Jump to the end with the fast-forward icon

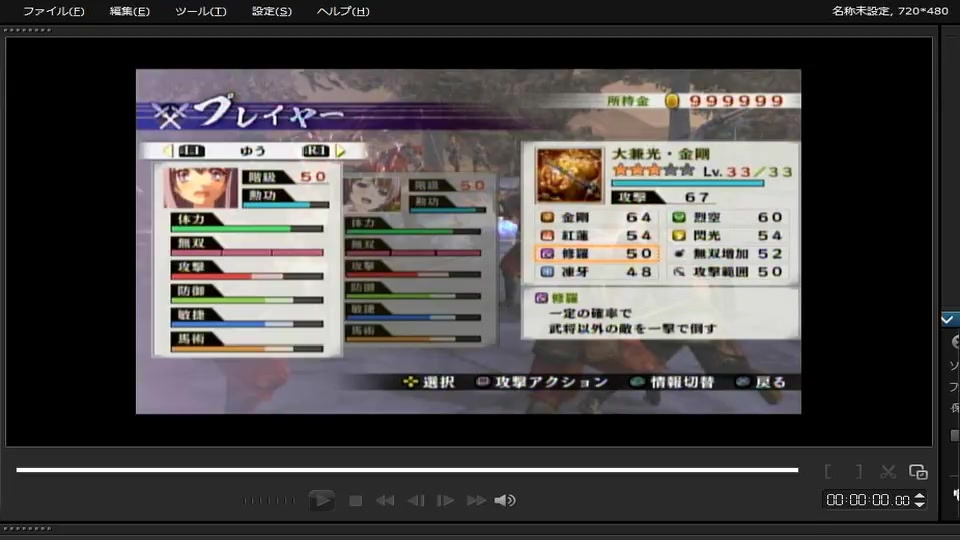pyautogui.click(x=476, y=501)
